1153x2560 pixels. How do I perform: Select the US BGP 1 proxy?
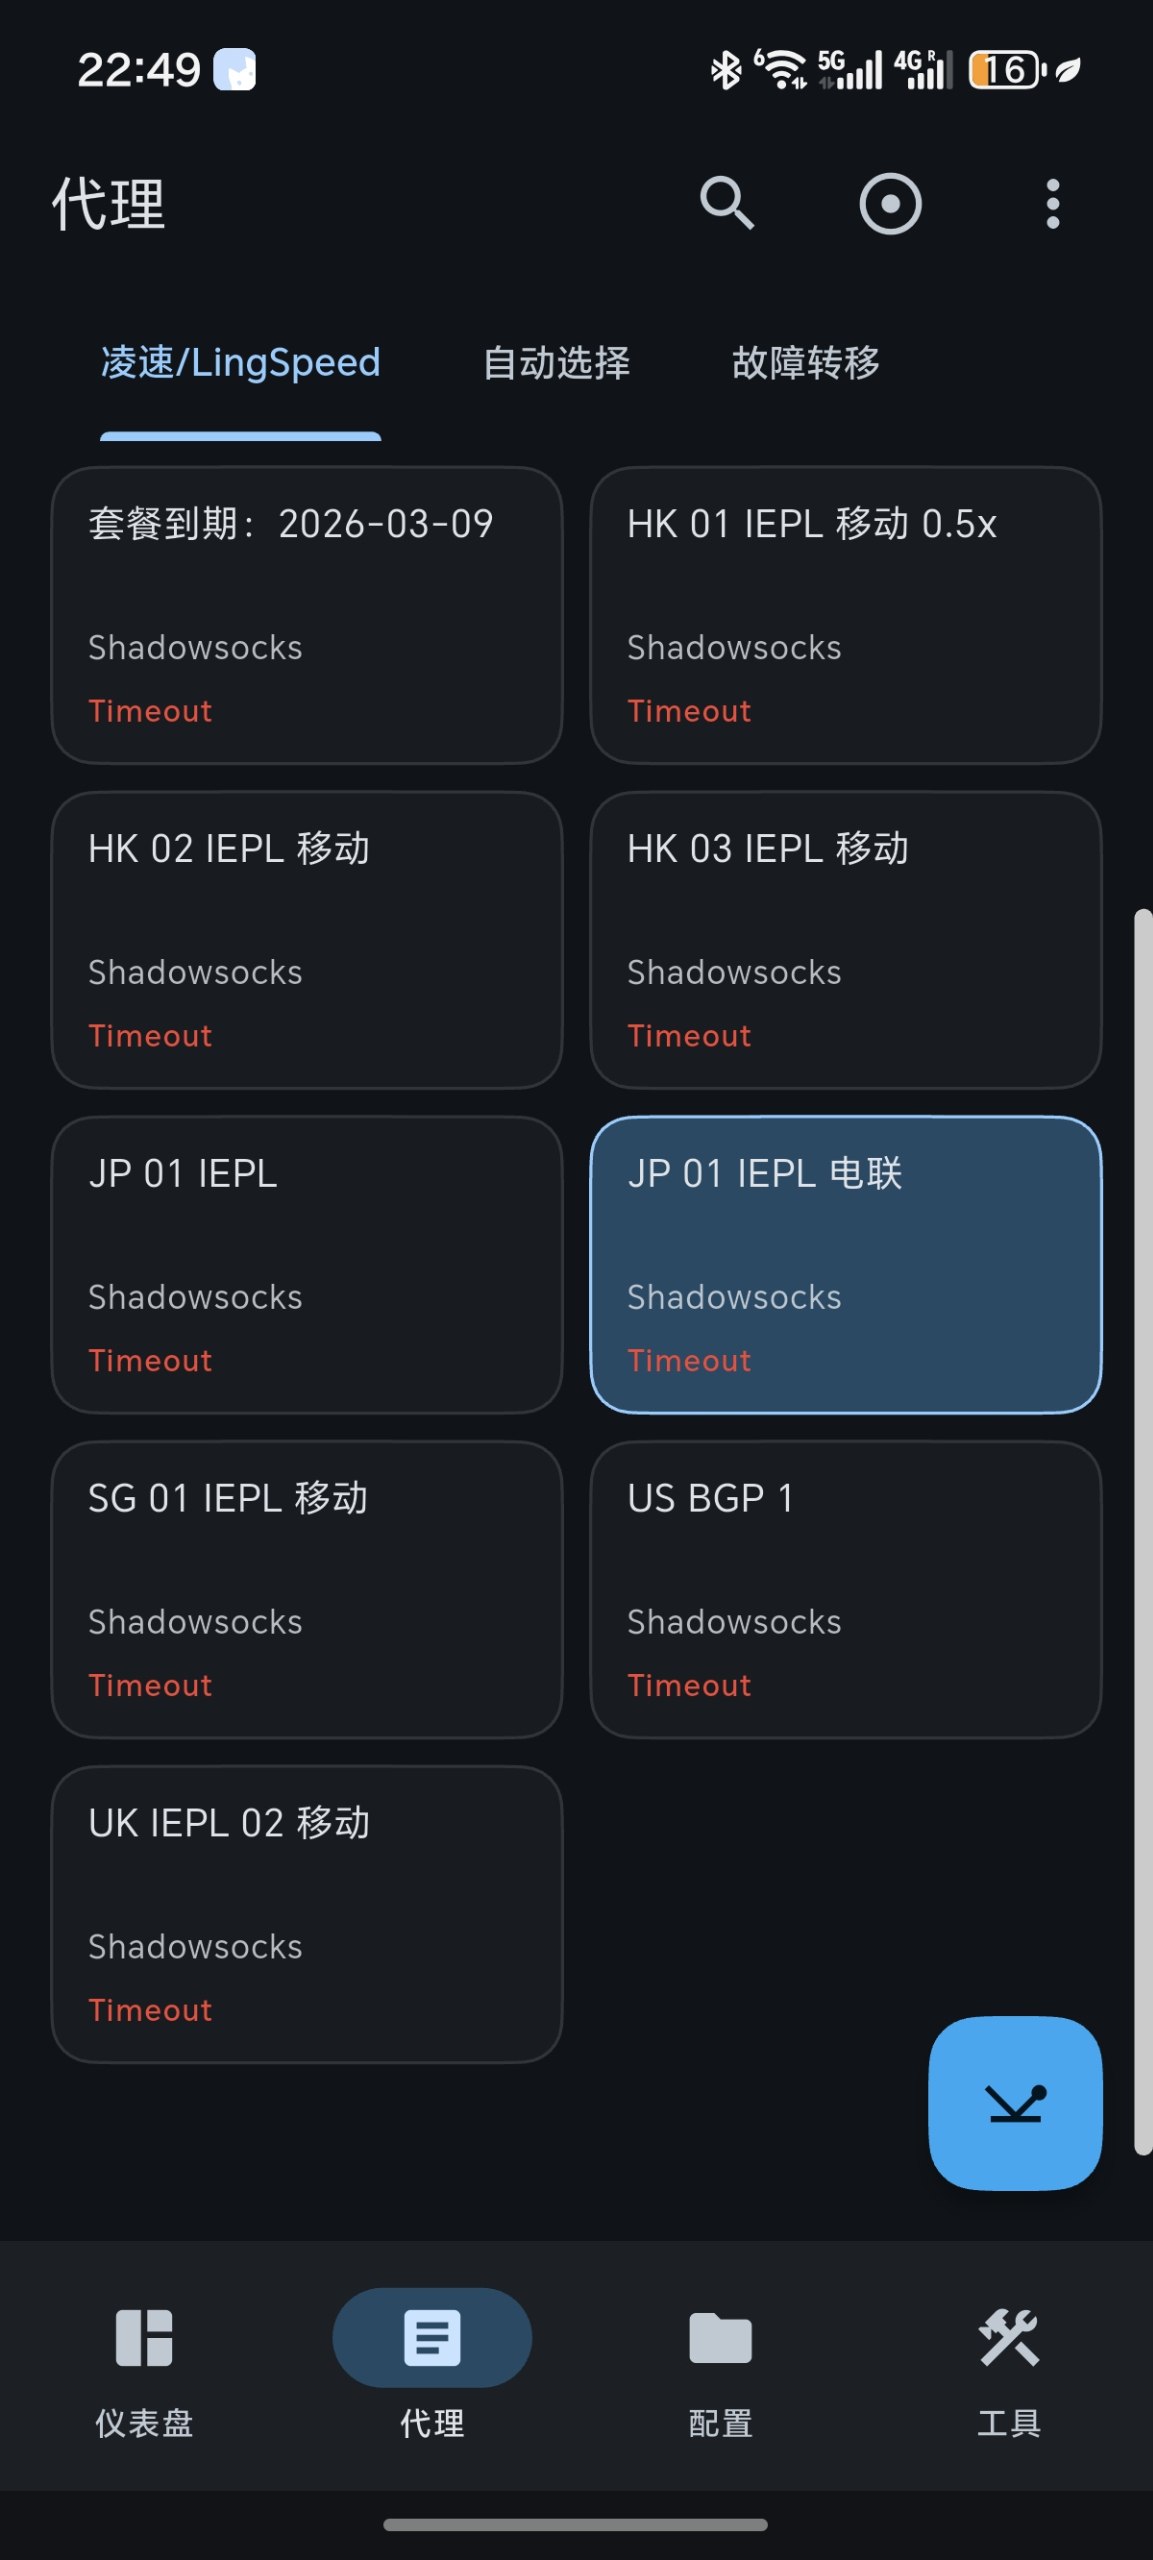[845, 1589]
